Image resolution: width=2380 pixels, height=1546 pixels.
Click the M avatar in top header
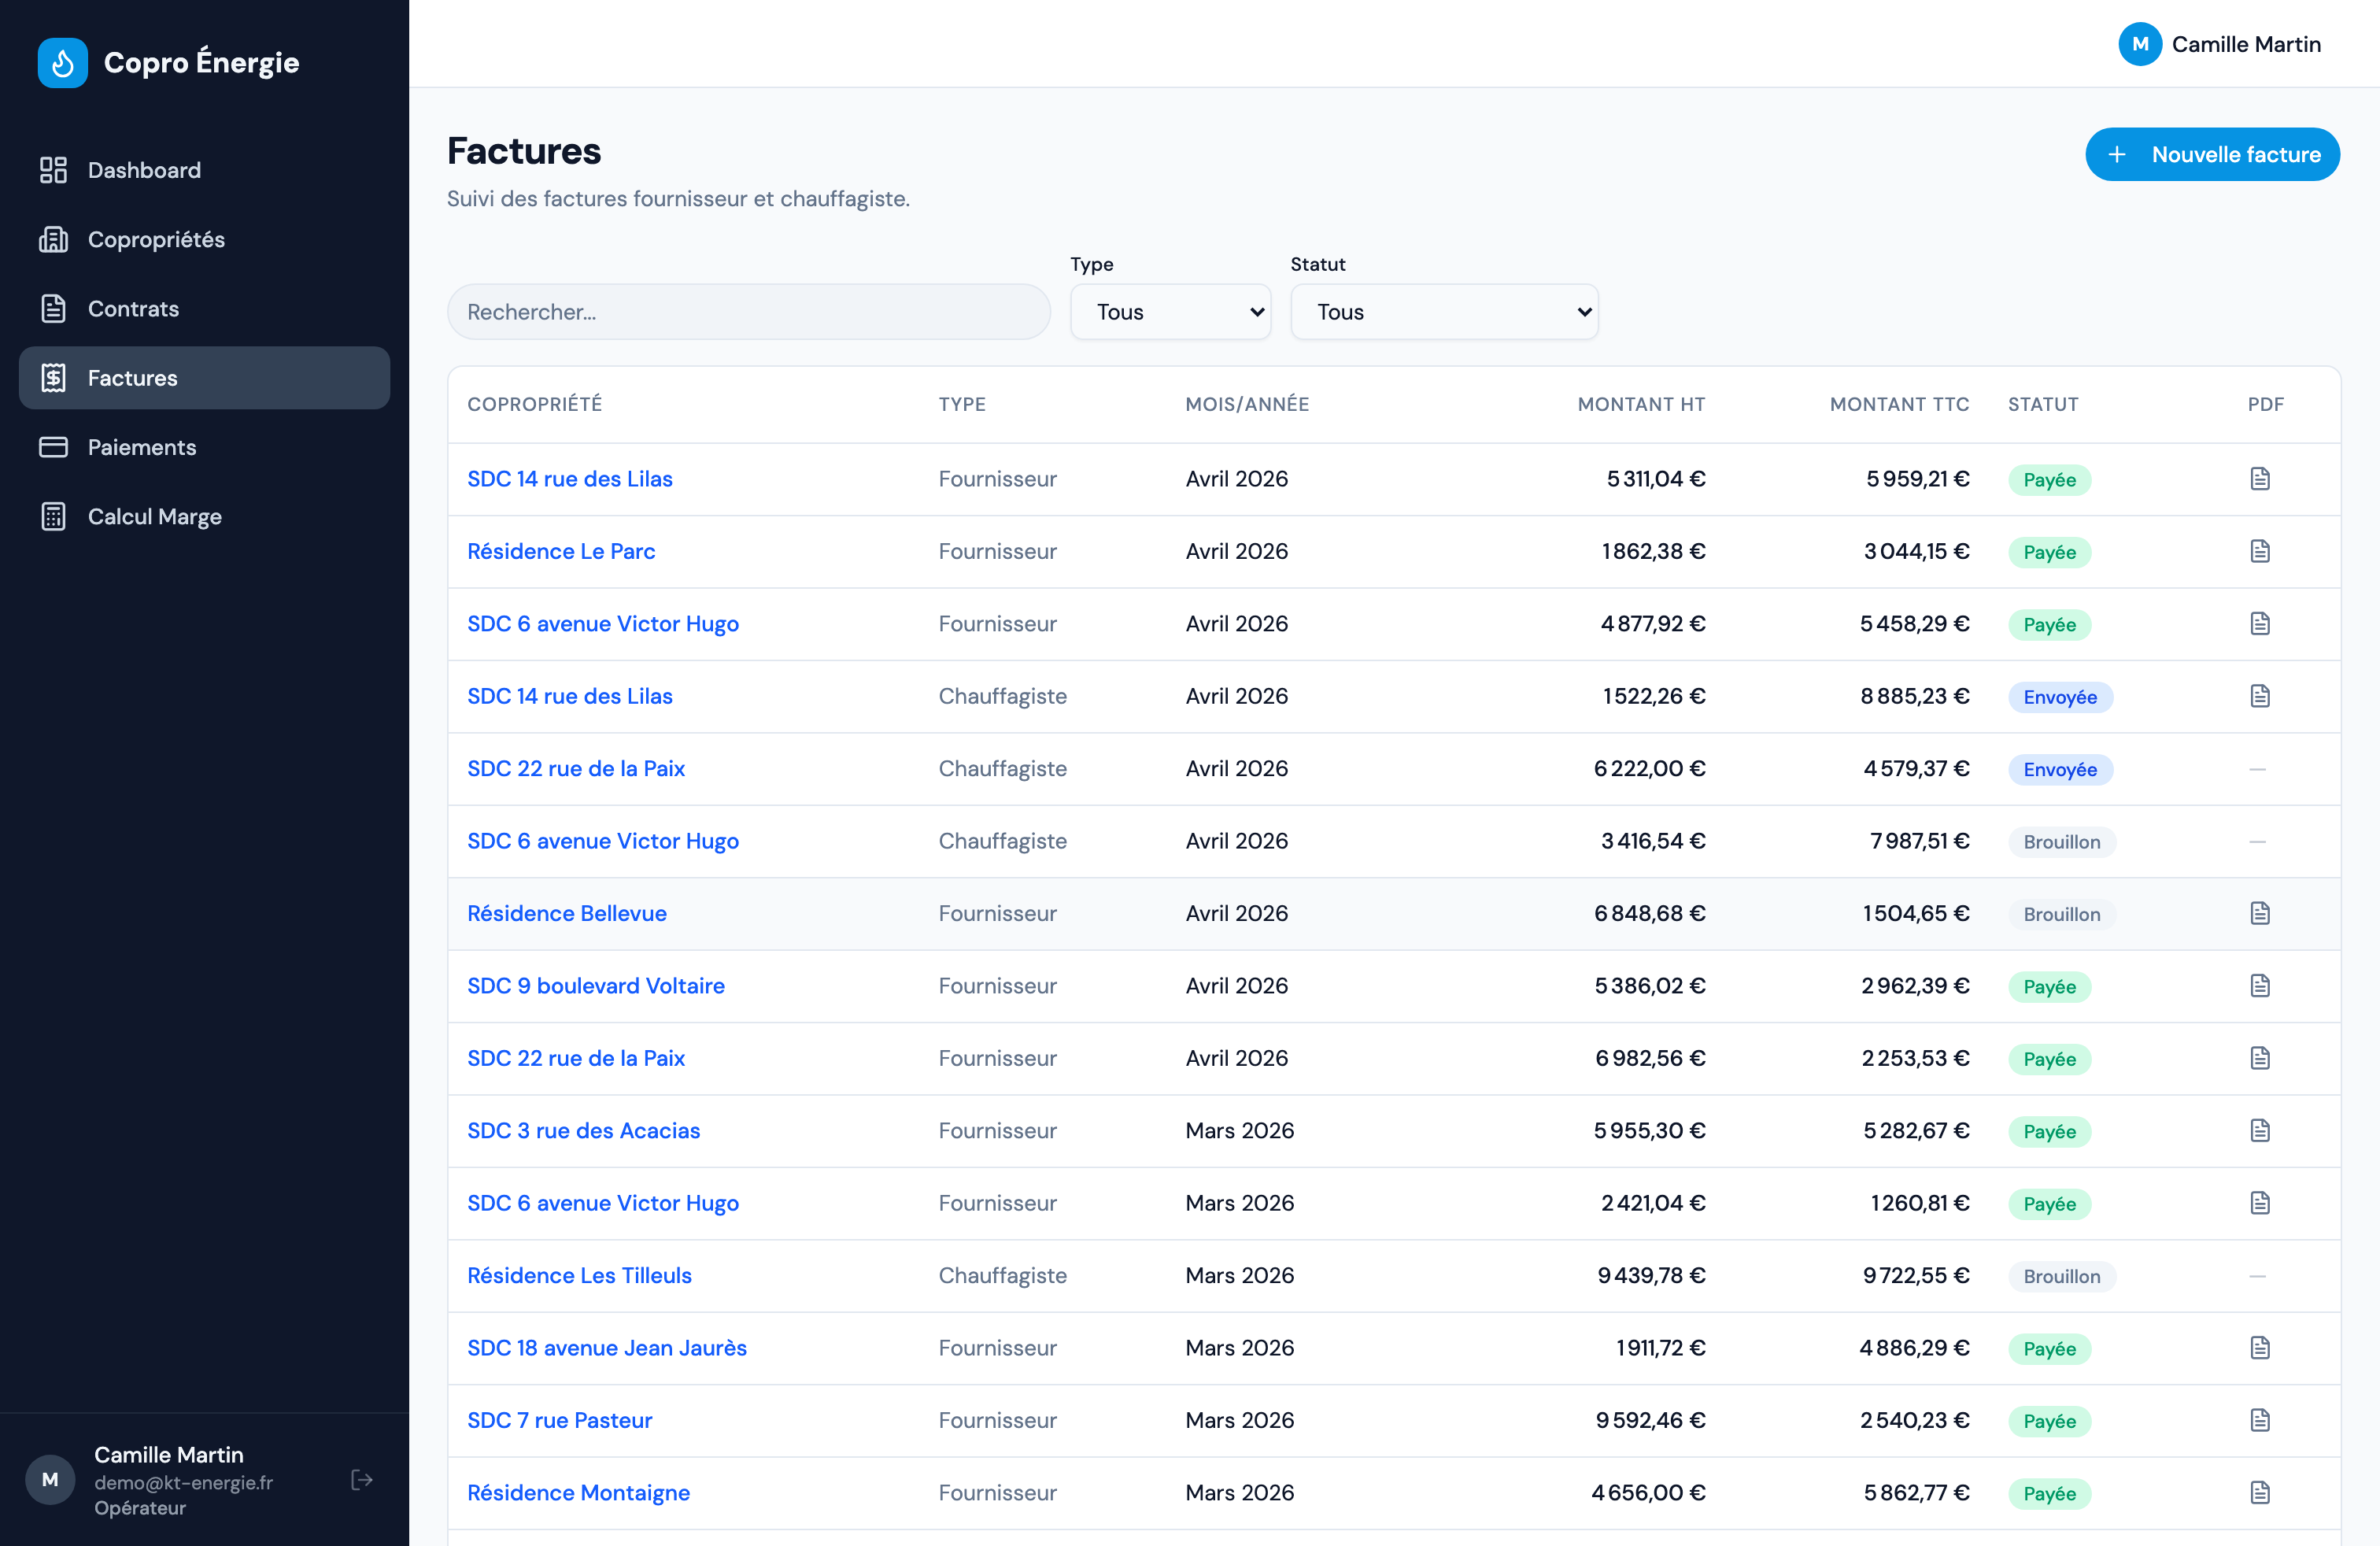coord(2139,44)
